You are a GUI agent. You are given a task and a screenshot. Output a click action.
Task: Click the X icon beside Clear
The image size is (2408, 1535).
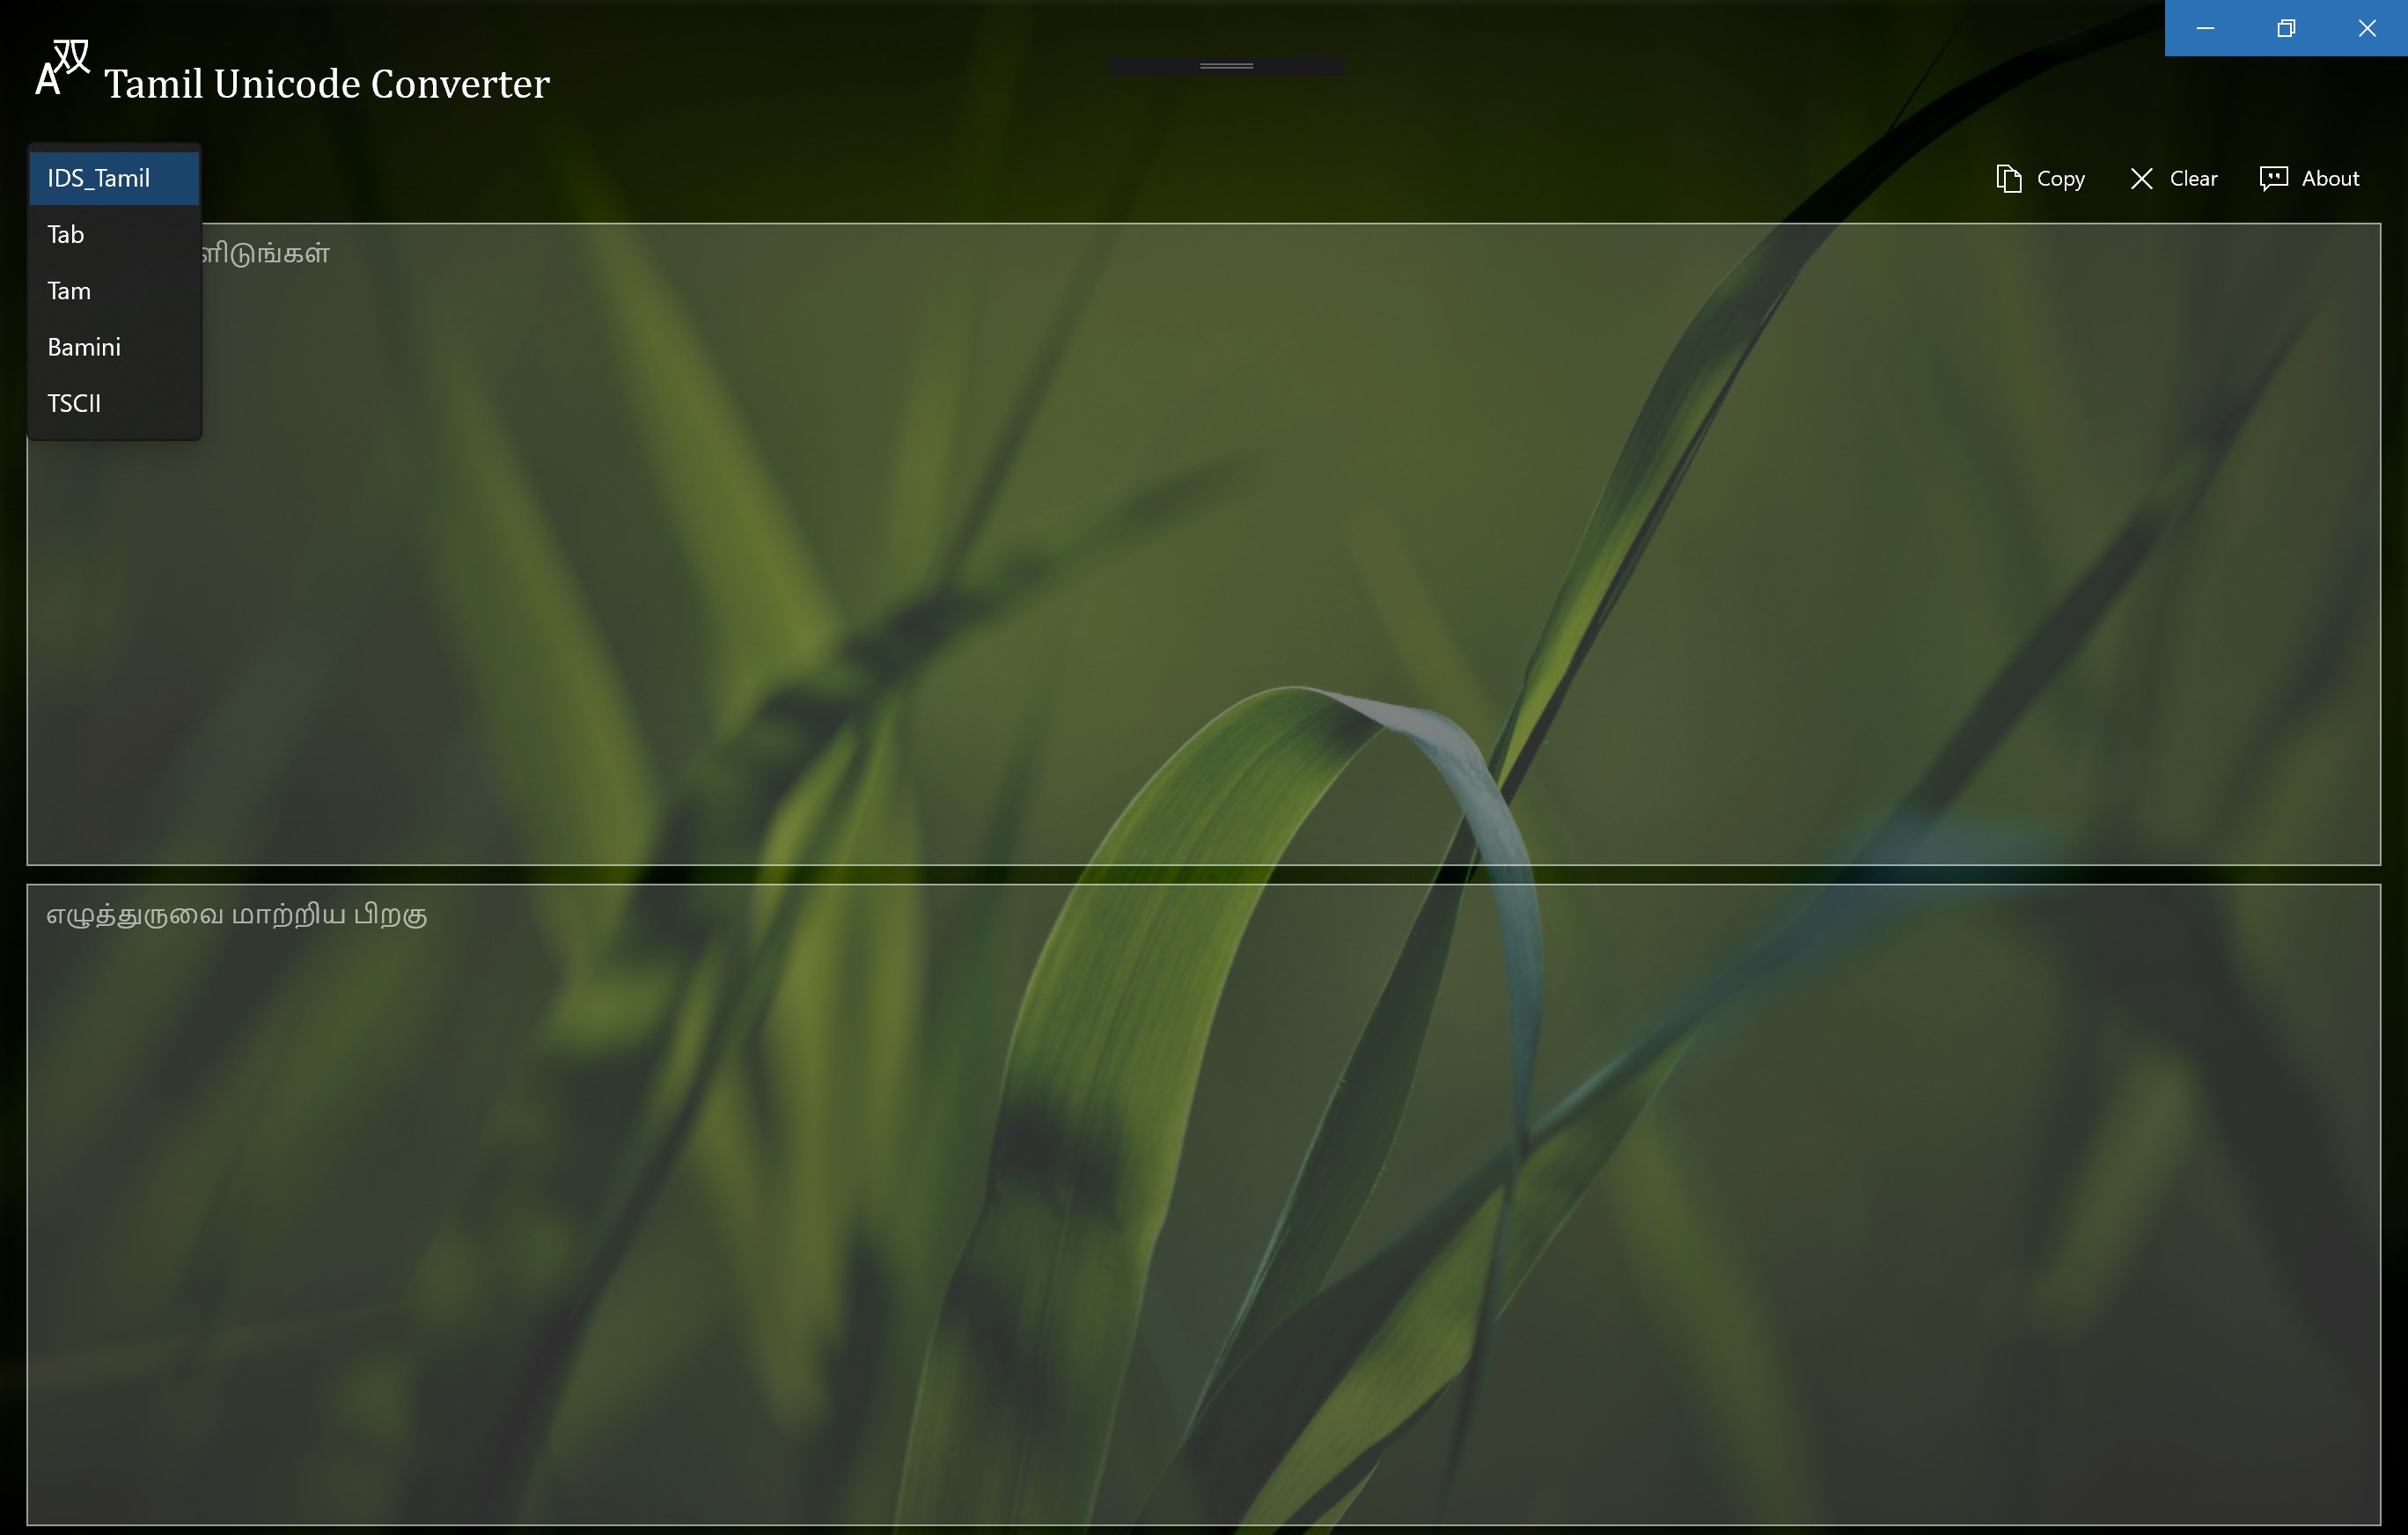2141,178
